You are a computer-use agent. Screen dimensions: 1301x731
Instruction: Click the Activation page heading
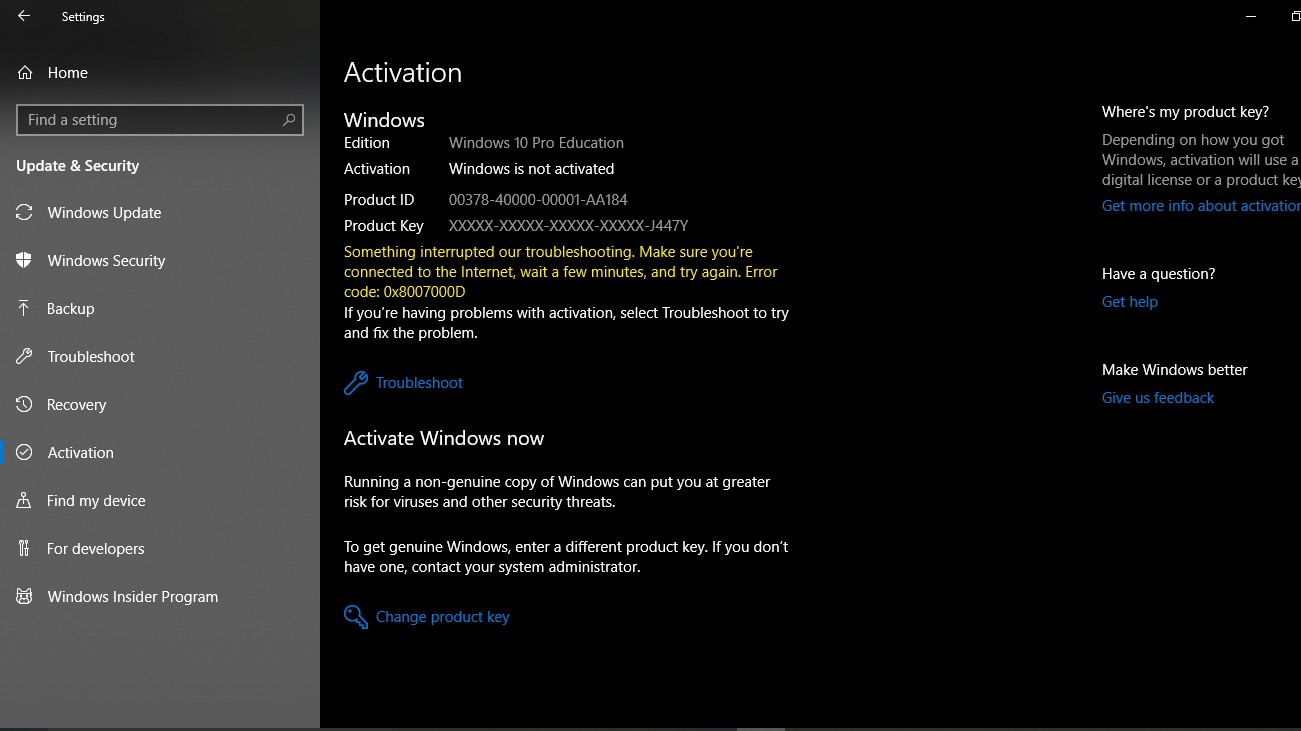point(403,73)
